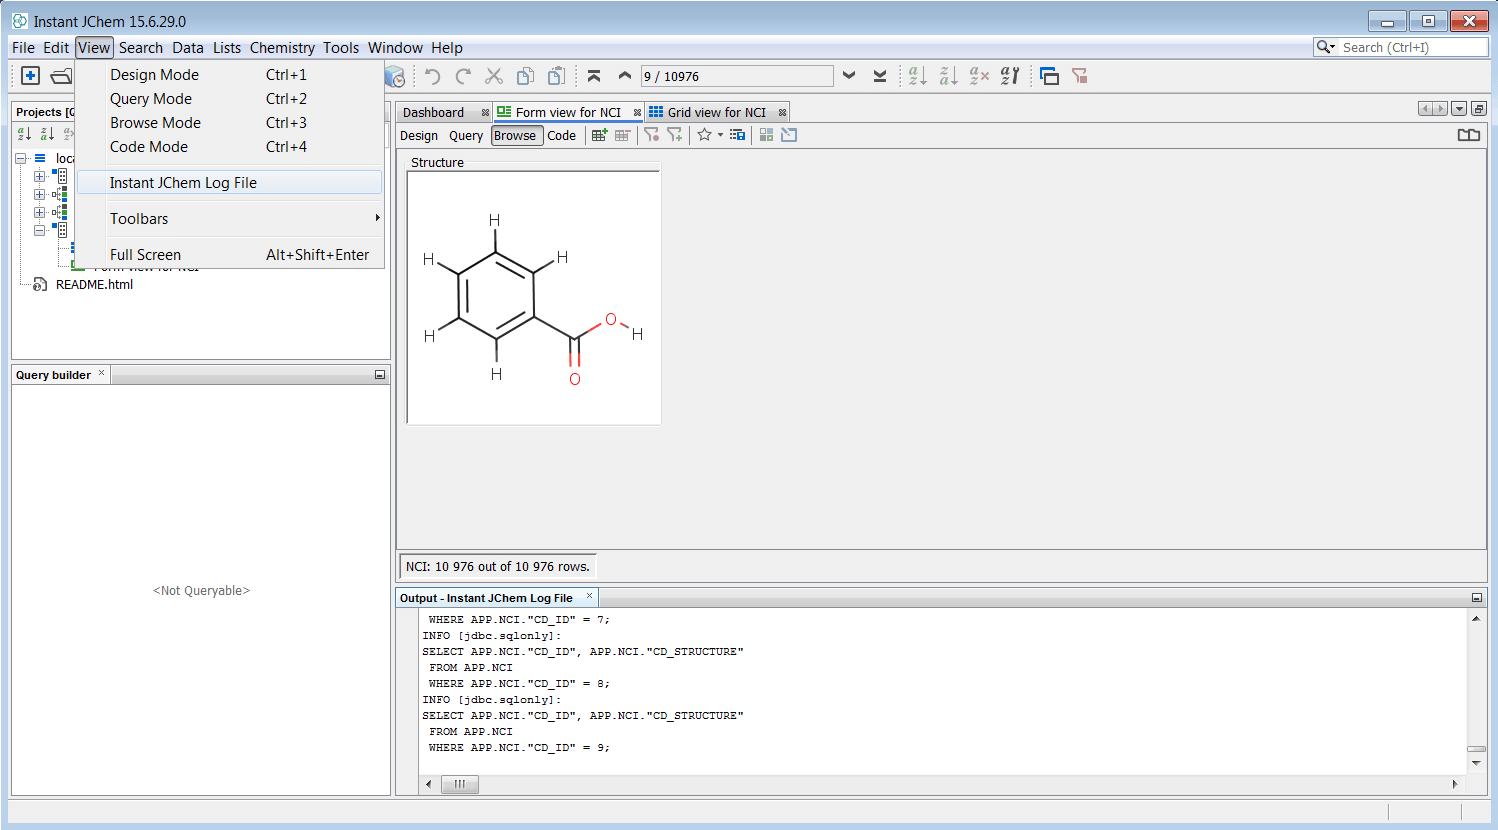This screenshot has height=830, width=1498.
Task: Open advanced sort options icon
Action: point(1009,75)
